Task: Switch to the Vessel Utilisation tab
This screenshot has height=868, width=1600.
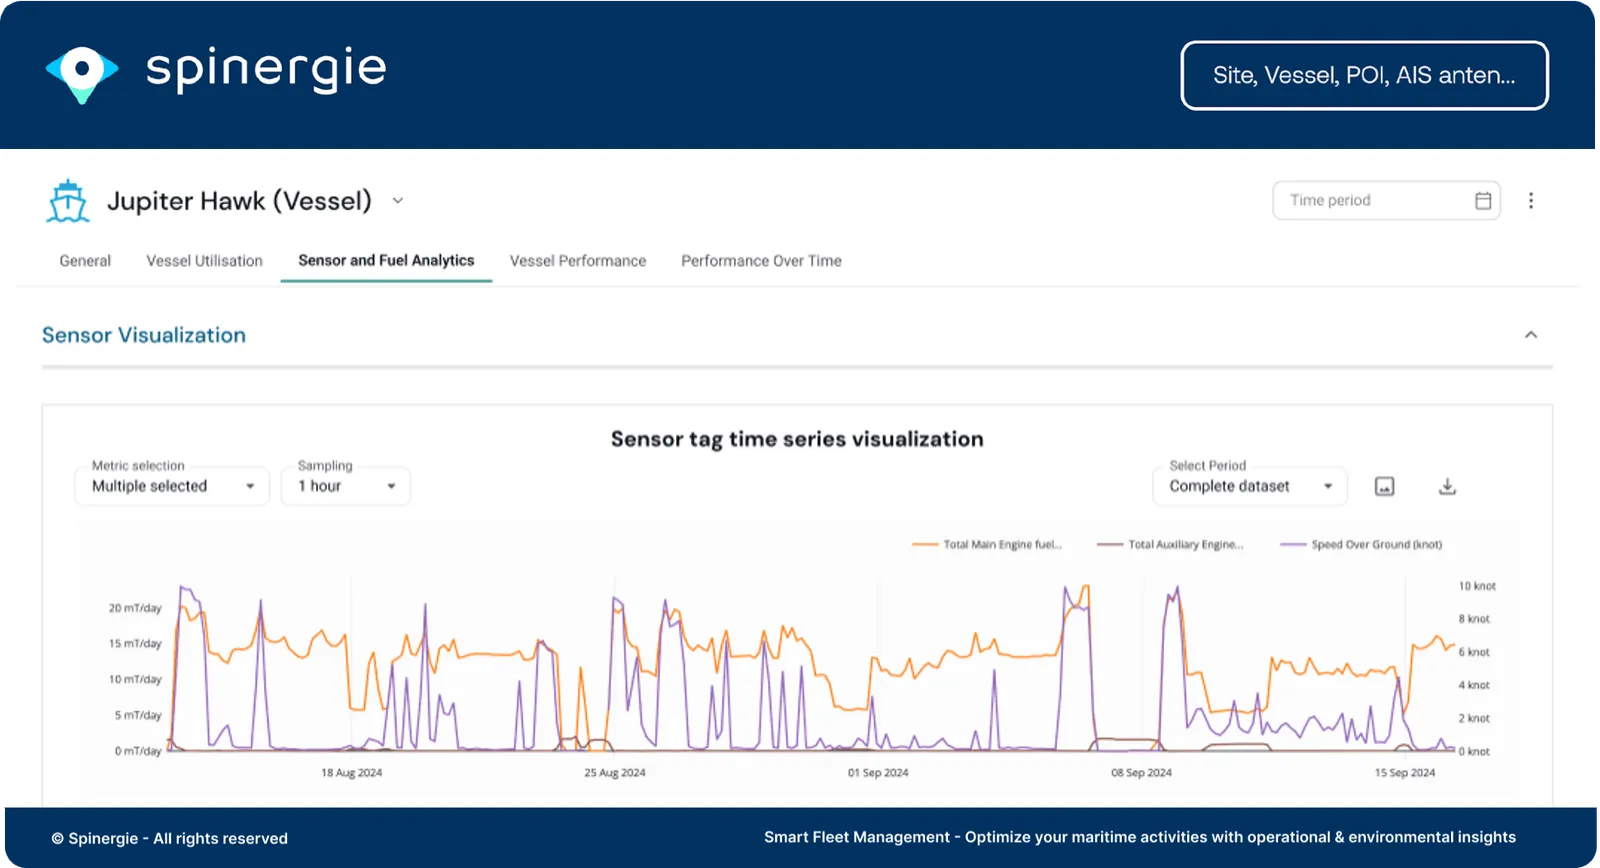Action: click(204, 261)
